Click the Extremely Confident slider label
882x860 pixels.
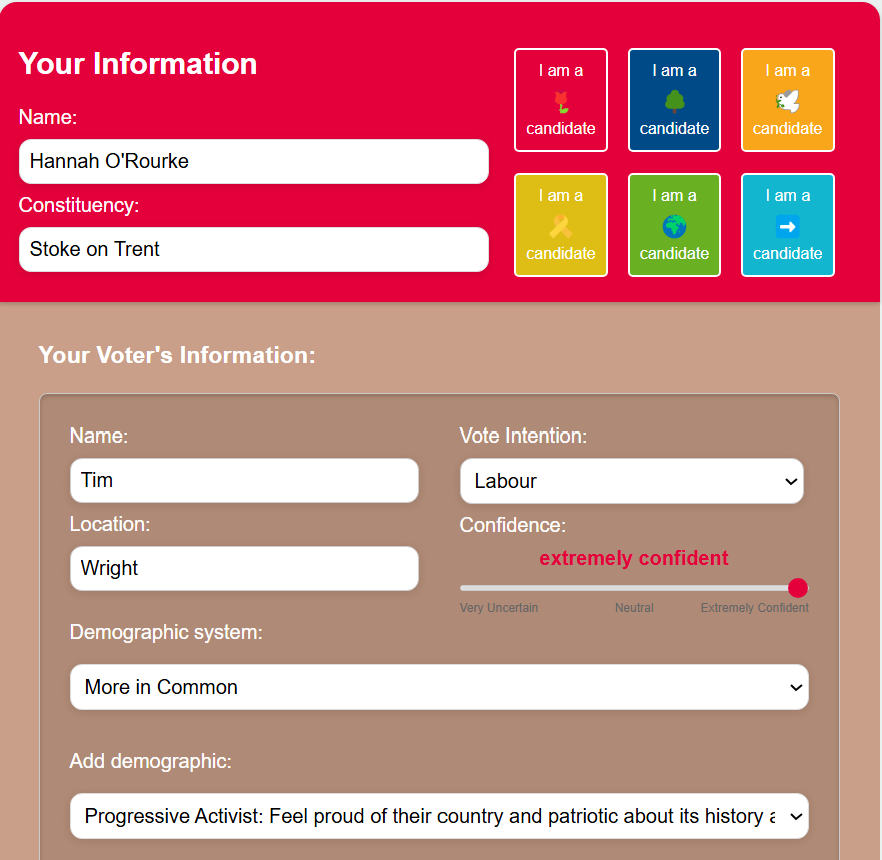pos(754,607)
